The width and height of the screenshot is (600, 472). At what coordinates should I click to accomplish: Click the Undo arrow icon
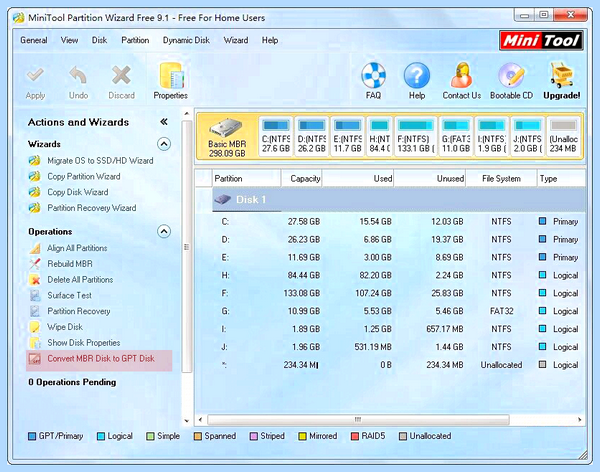[x=78, y=75]
